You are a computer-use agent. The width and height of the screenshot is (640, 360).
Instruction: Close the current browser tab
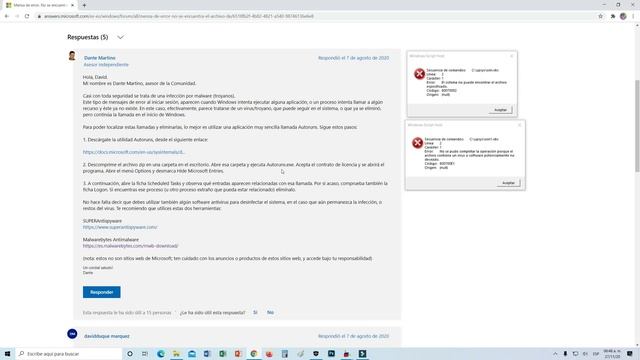click(73, 5)
